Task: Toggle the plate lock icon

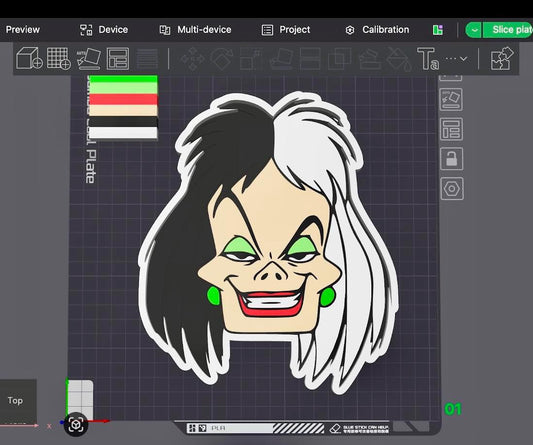Action: tap(451, 159)
